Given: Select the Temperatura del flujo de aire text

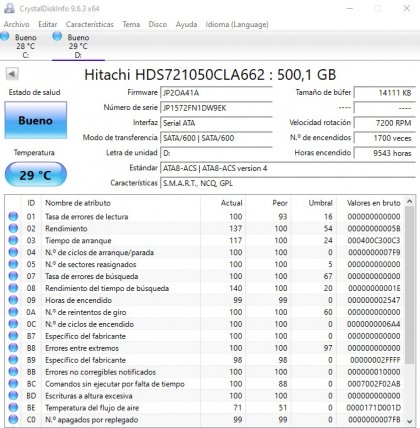Looking at the screenshot, I should pos(92,408).
